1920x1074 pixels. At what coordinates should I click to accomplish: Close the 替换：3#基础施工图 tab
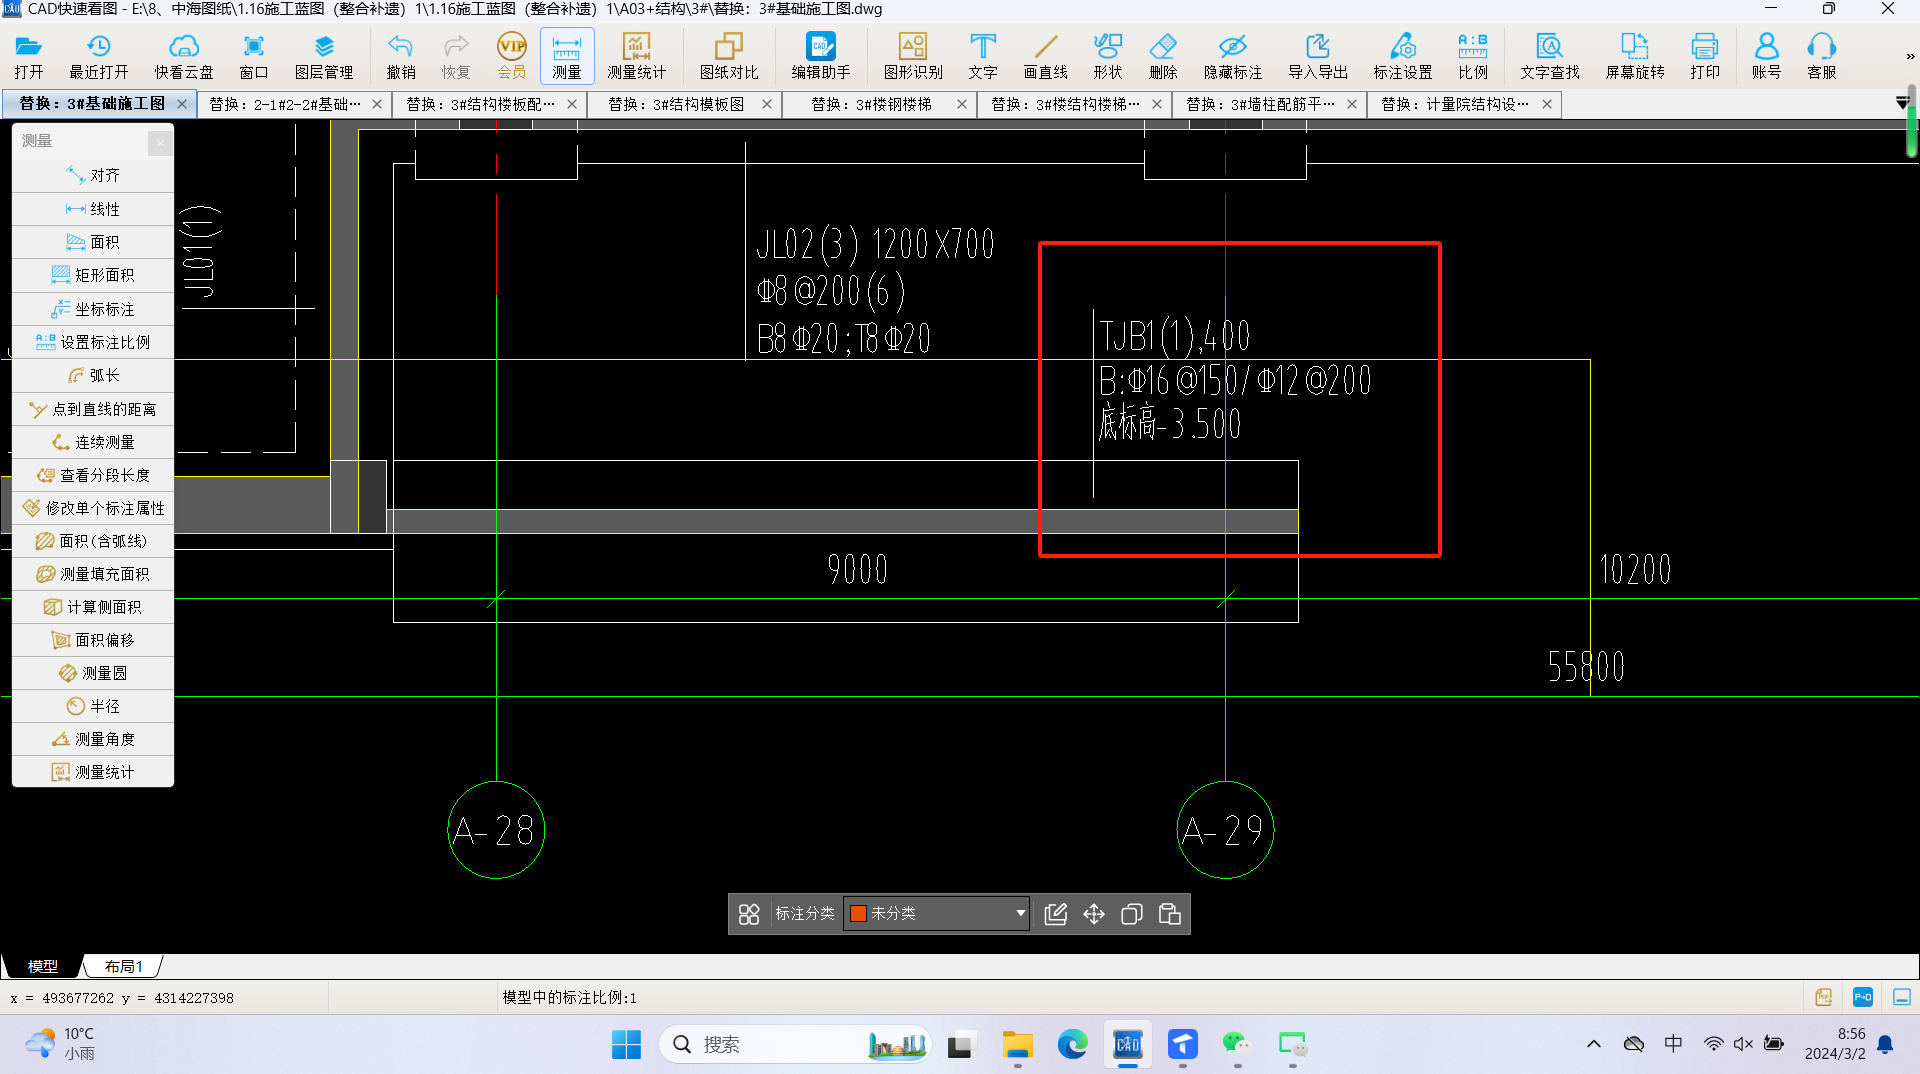182,104
